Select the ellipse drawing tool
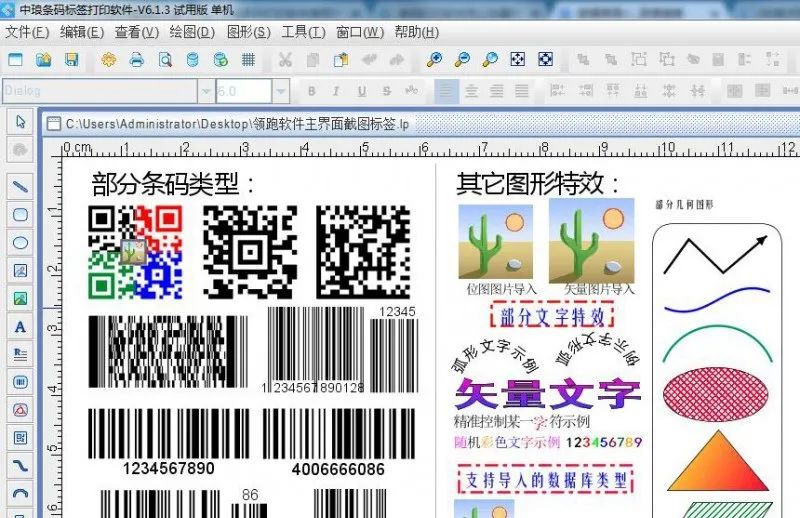800x518 pixels. pos(20,242)
